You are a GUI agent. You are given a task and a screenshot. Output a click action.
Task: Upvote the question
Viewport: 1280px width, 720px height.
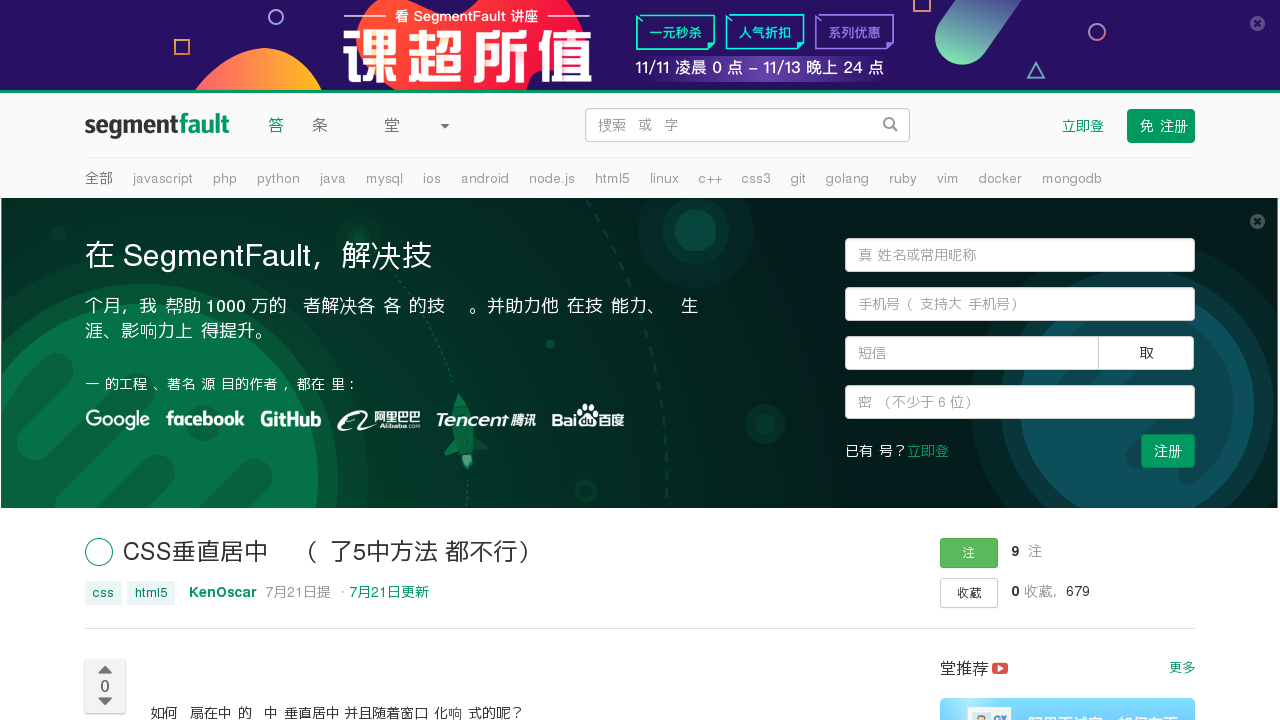(x=105, y=669)
